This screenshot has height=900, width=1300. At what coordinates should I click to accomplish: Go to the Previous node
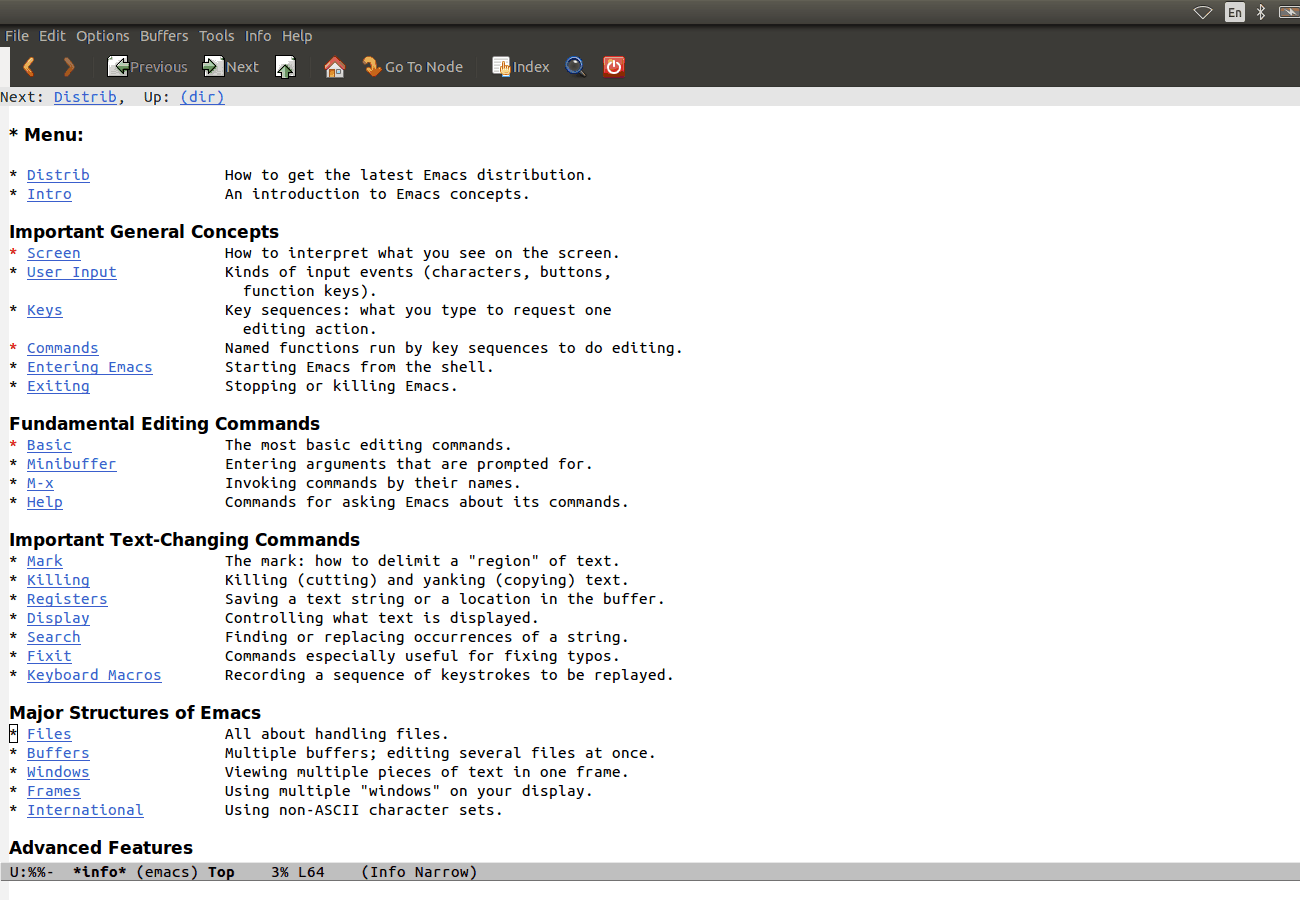147,67
